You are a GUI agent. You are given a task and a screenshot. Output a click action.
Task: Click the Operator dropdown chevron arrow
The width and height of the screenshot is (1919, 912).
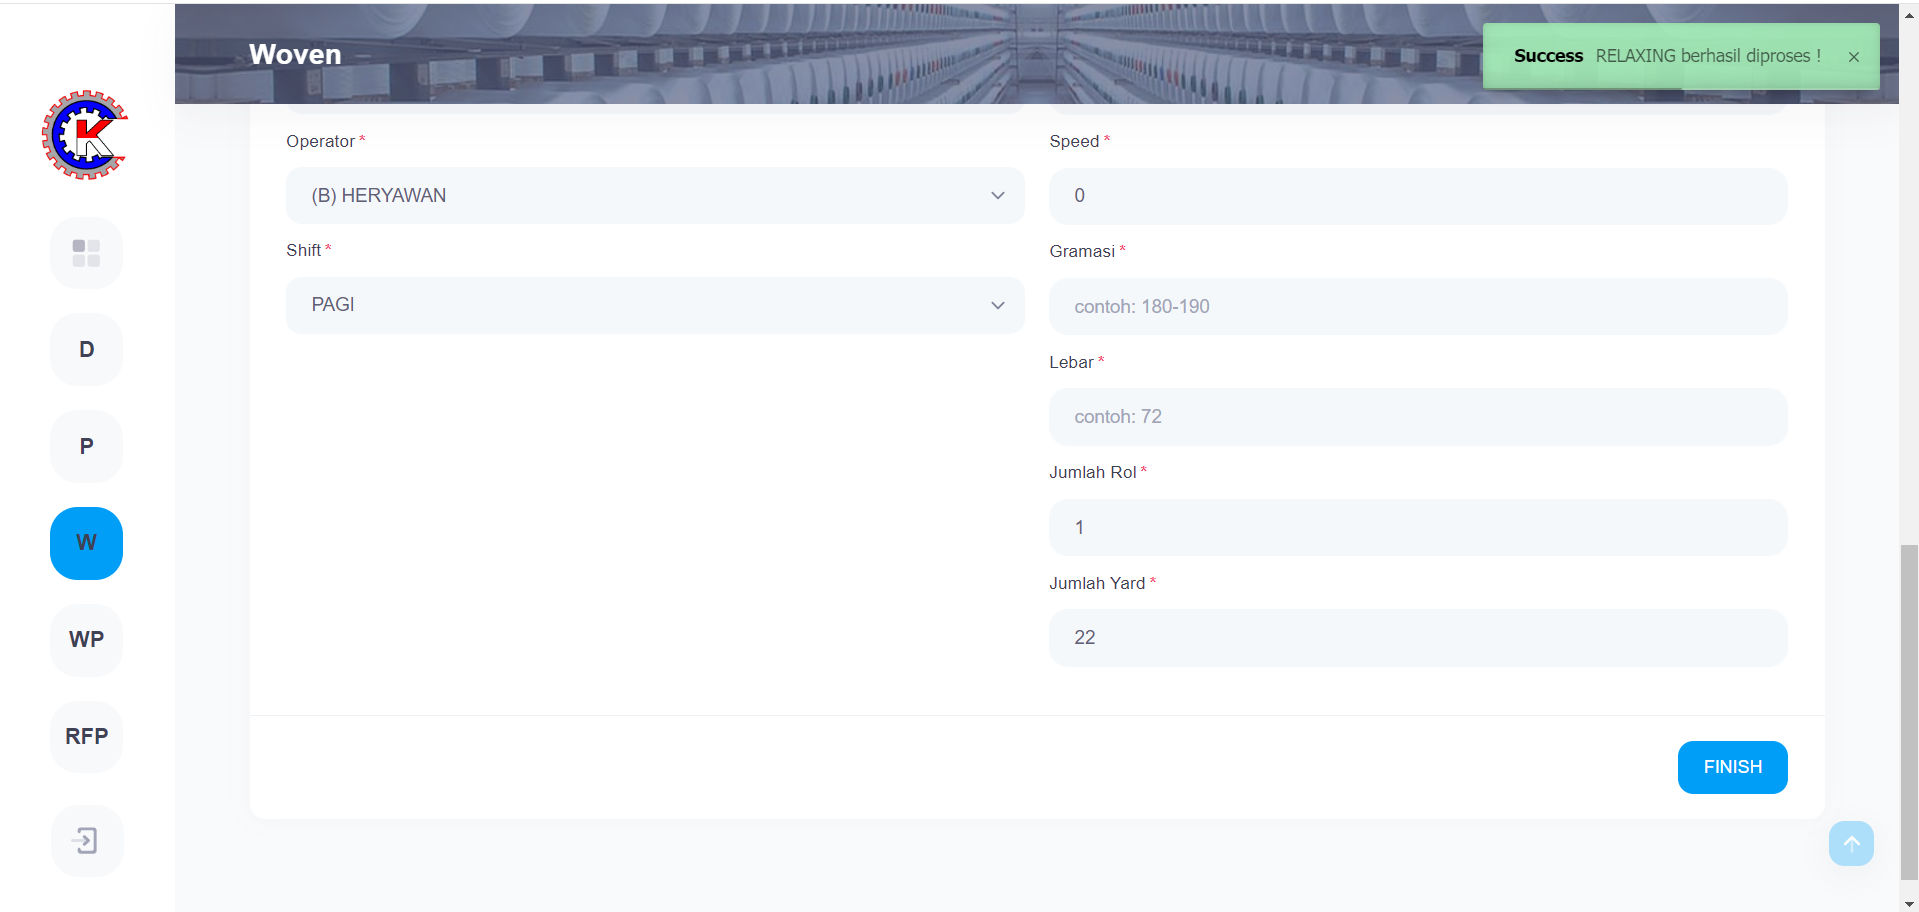tap(997, 196)
